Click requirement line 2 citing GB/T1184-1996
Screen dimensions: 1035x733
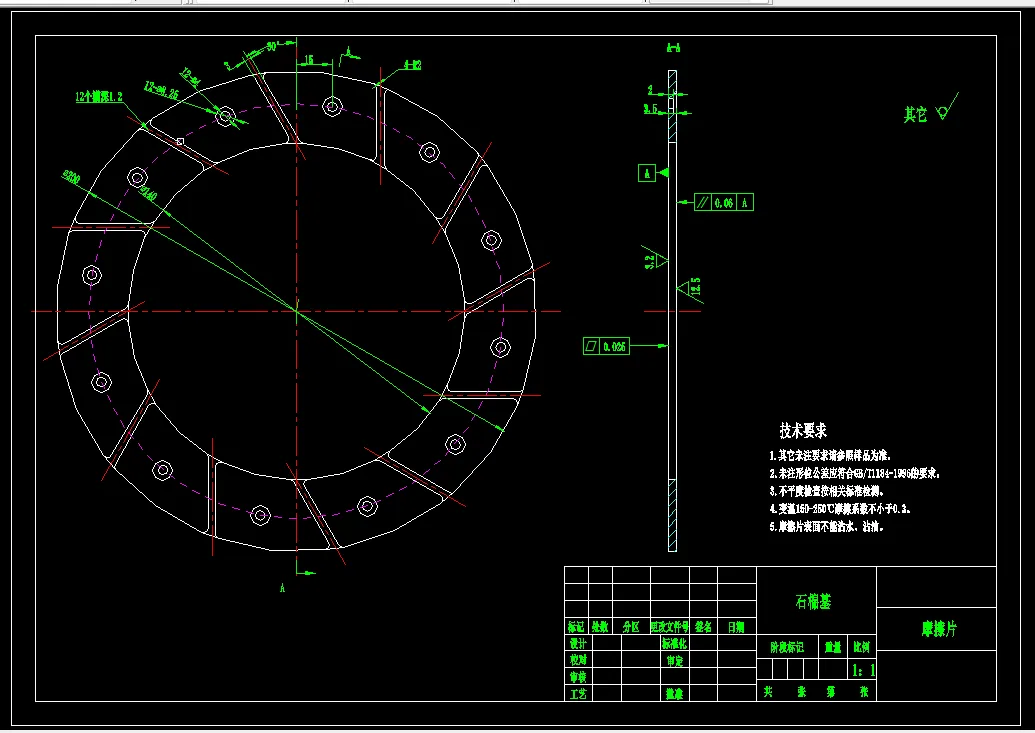coord(854,473)
